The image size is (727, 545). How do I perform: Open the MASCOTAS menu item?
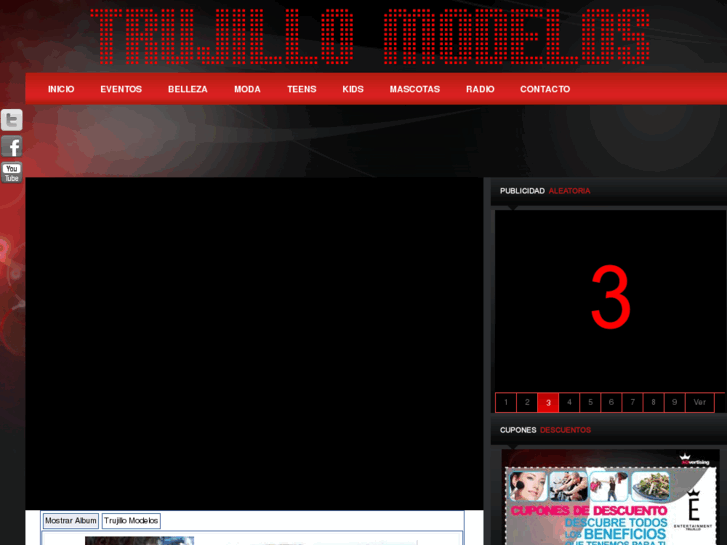click(x=415, y=89)
